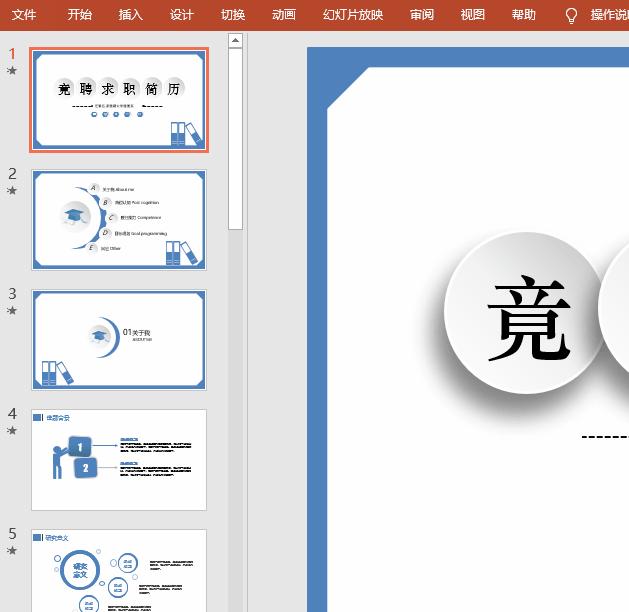
Task: Click the lightbulb Tell Me icon
Action: 572,15
